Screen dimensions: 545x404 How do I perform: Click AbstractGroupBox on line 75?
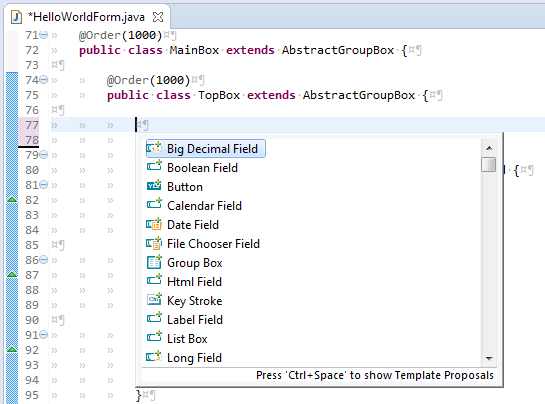coord(359,95)
